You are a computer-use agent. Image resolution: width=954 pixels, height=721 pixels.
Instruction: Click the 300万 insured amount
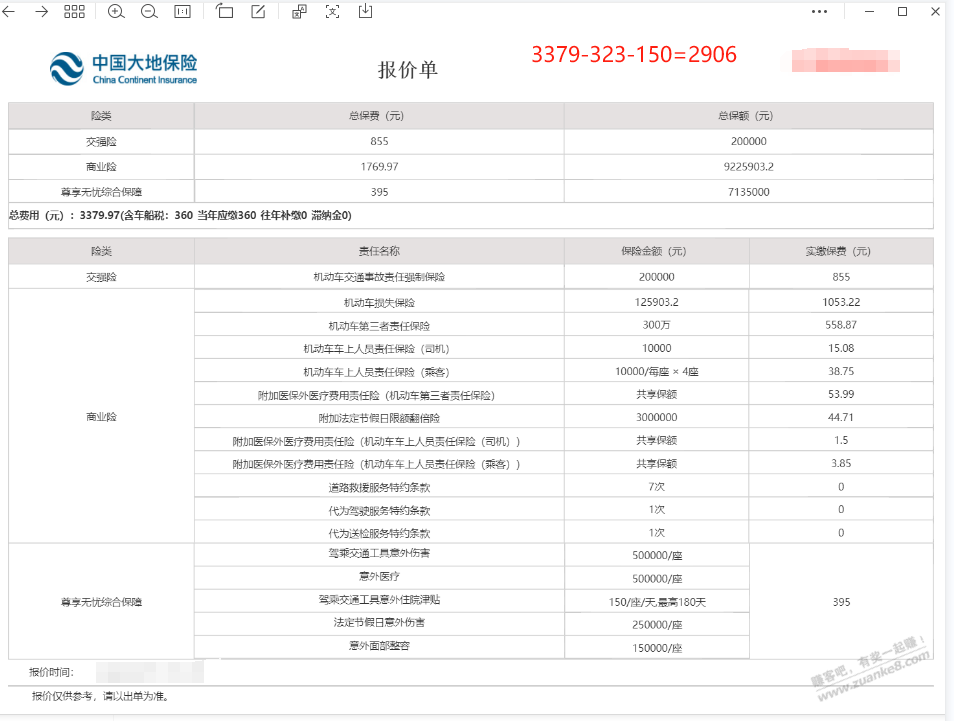[x=656, y=326]
